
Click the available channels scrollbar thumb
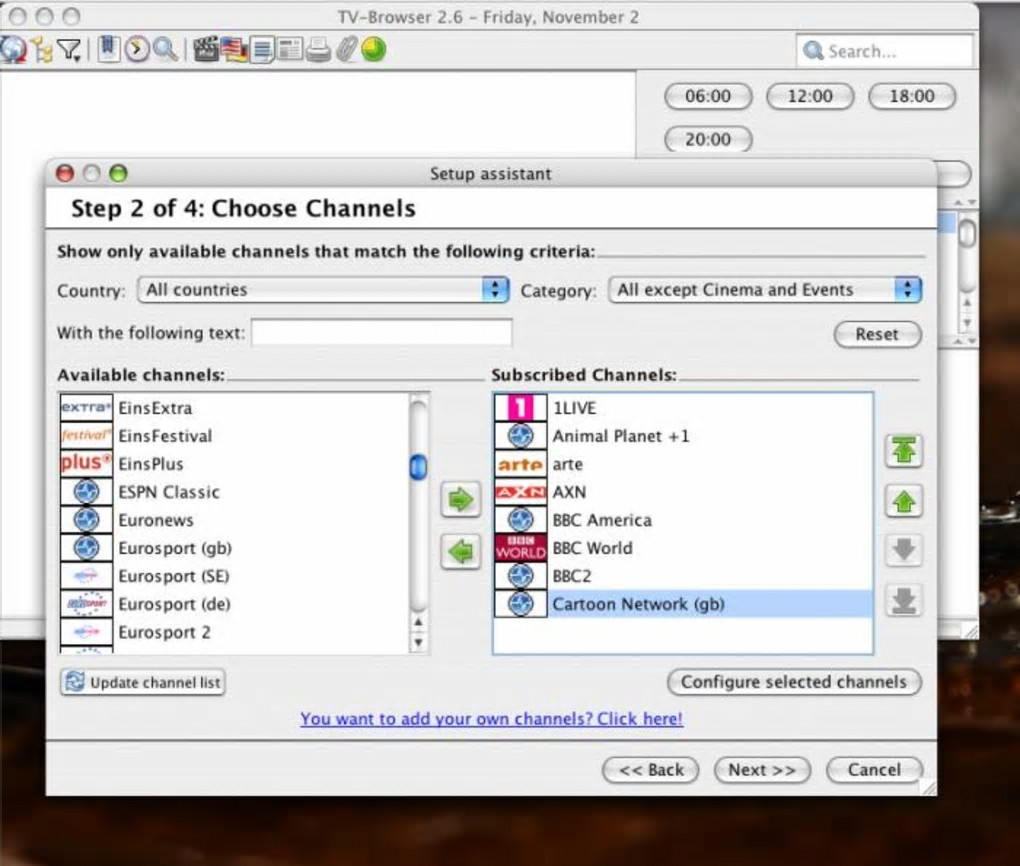(418, 467)
